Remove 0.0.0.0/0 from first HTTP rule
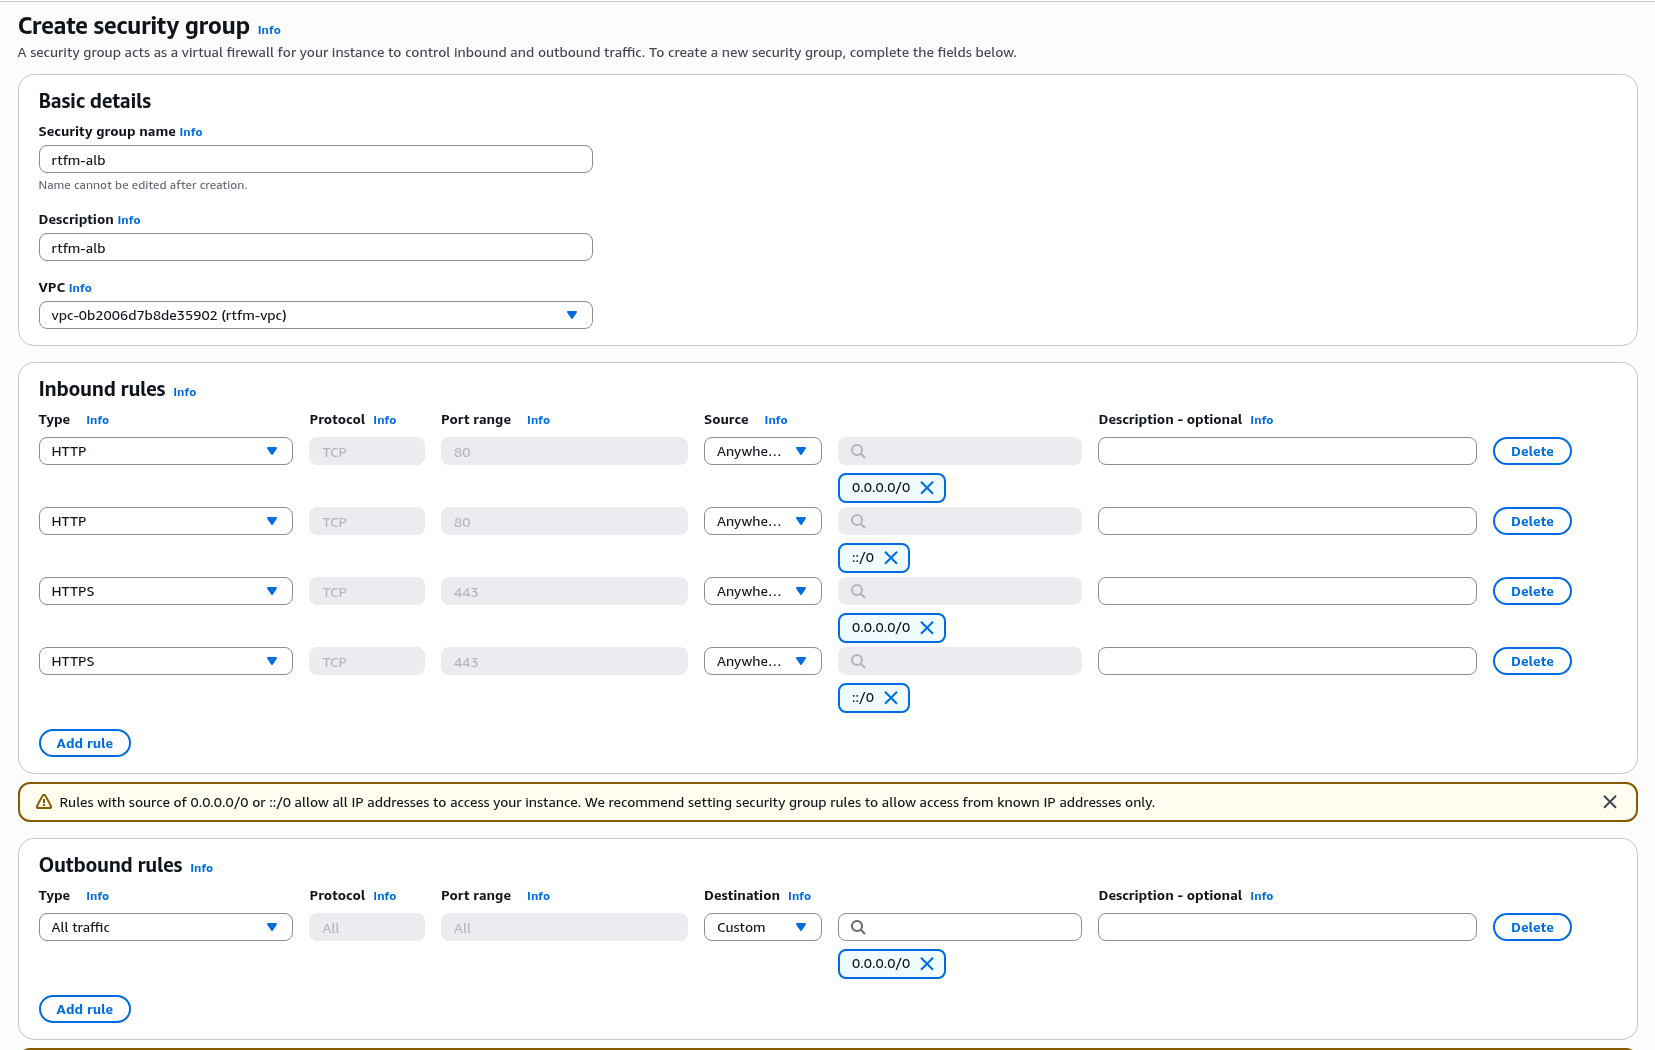Screen dimensions: 1655x1050 926,488
